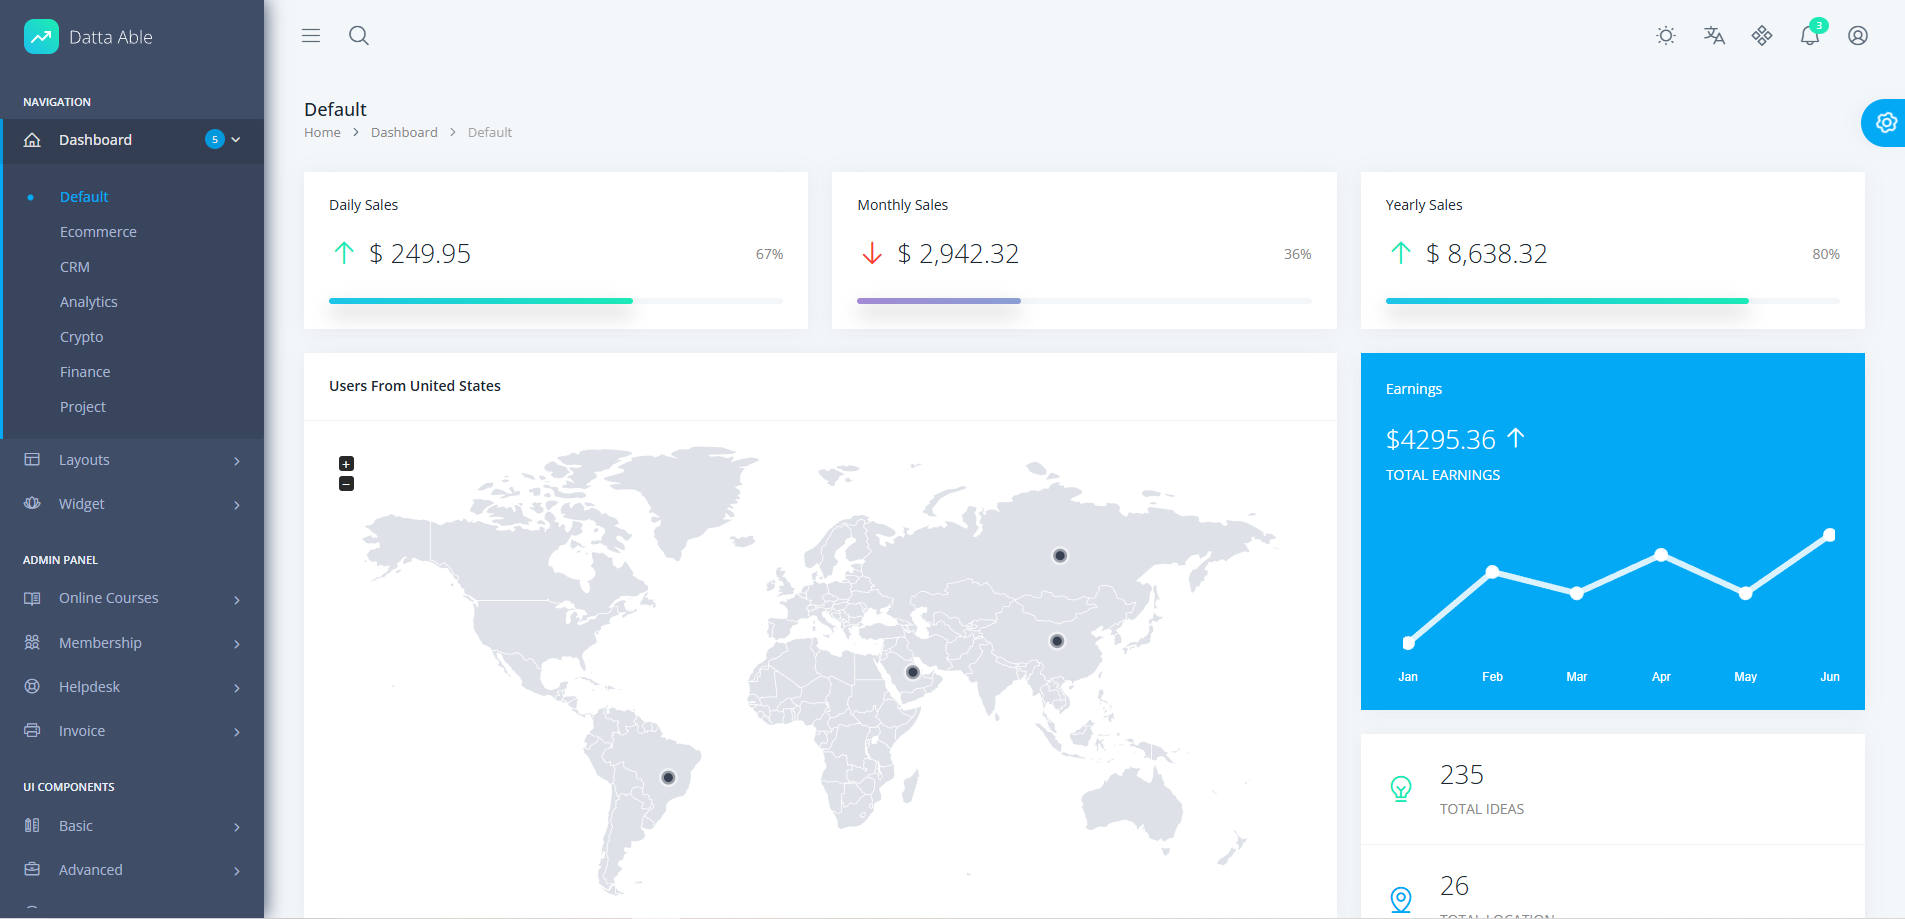This screenshot has width=1905, height=919.
Task: Open the language translate icon
Action: 1714,36
